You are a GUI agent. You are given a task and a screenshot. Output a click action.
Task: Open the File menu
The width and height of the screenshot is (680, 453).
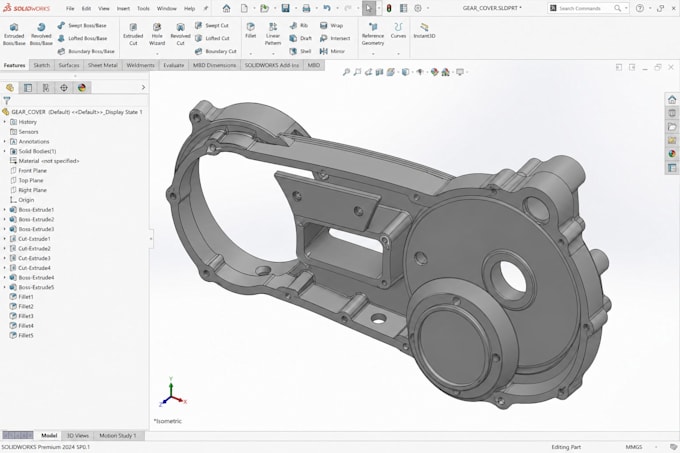(x=70, y=8)
